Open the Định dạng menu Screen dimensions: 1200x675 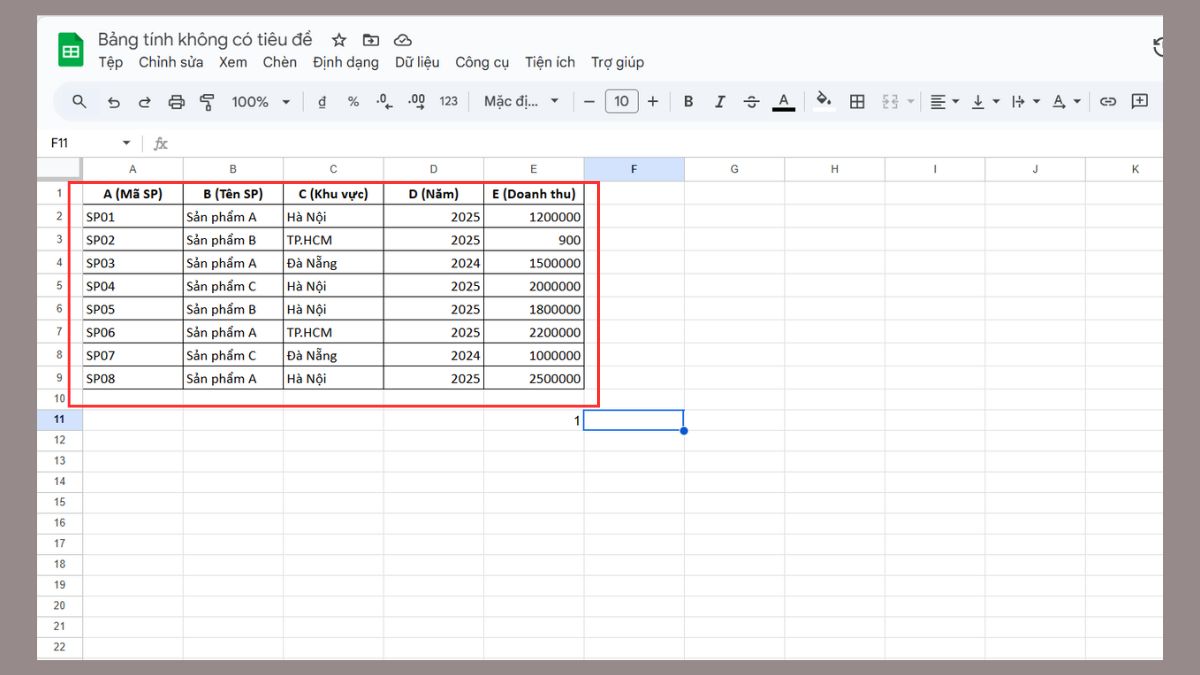point(346,62)
